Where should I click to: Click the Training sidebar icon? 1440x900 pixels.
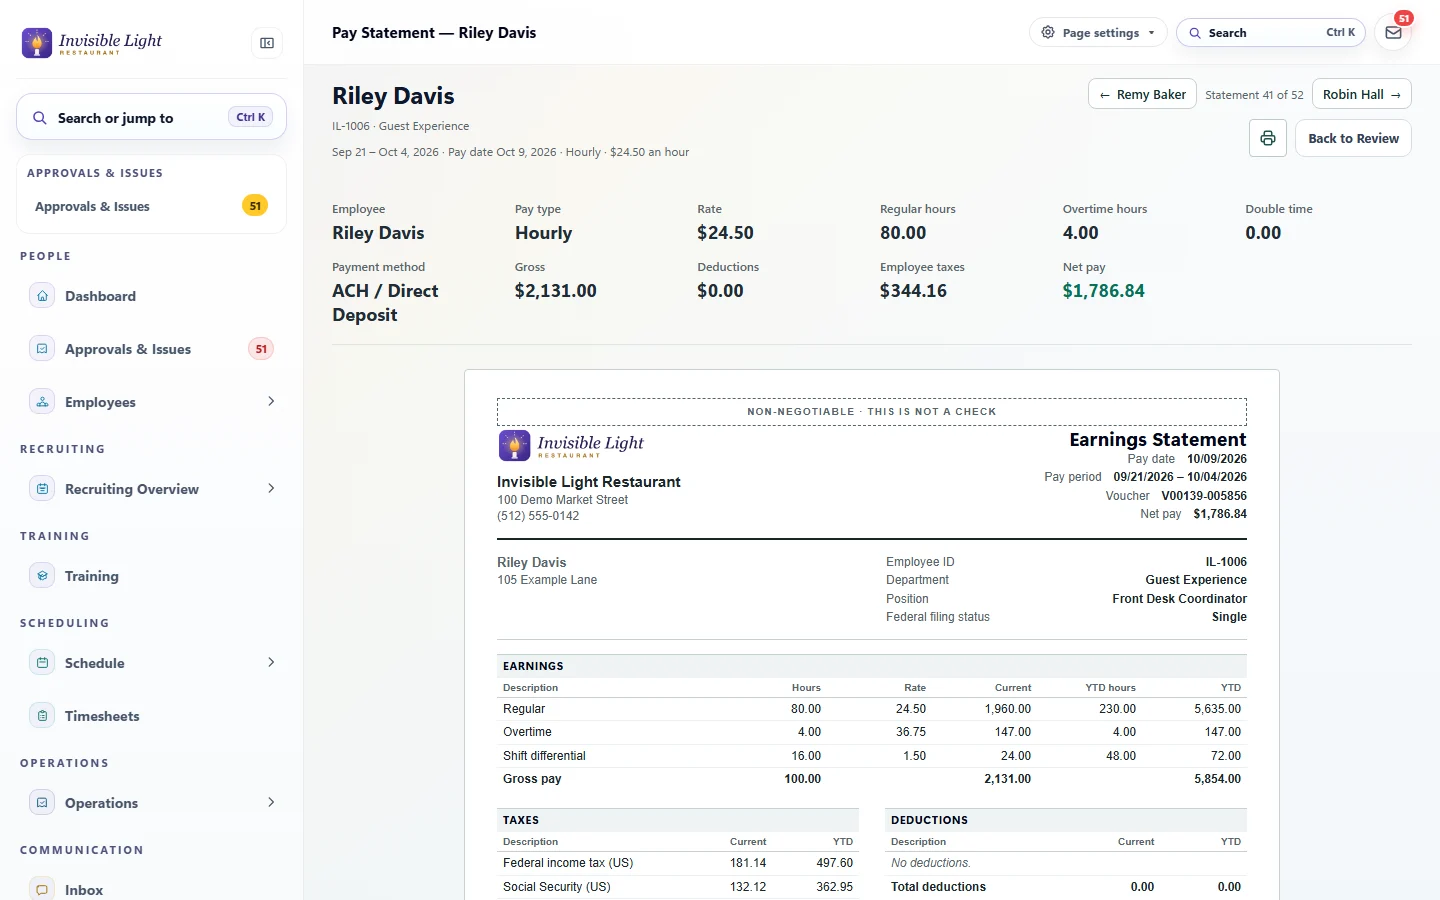tap(42, 576)
